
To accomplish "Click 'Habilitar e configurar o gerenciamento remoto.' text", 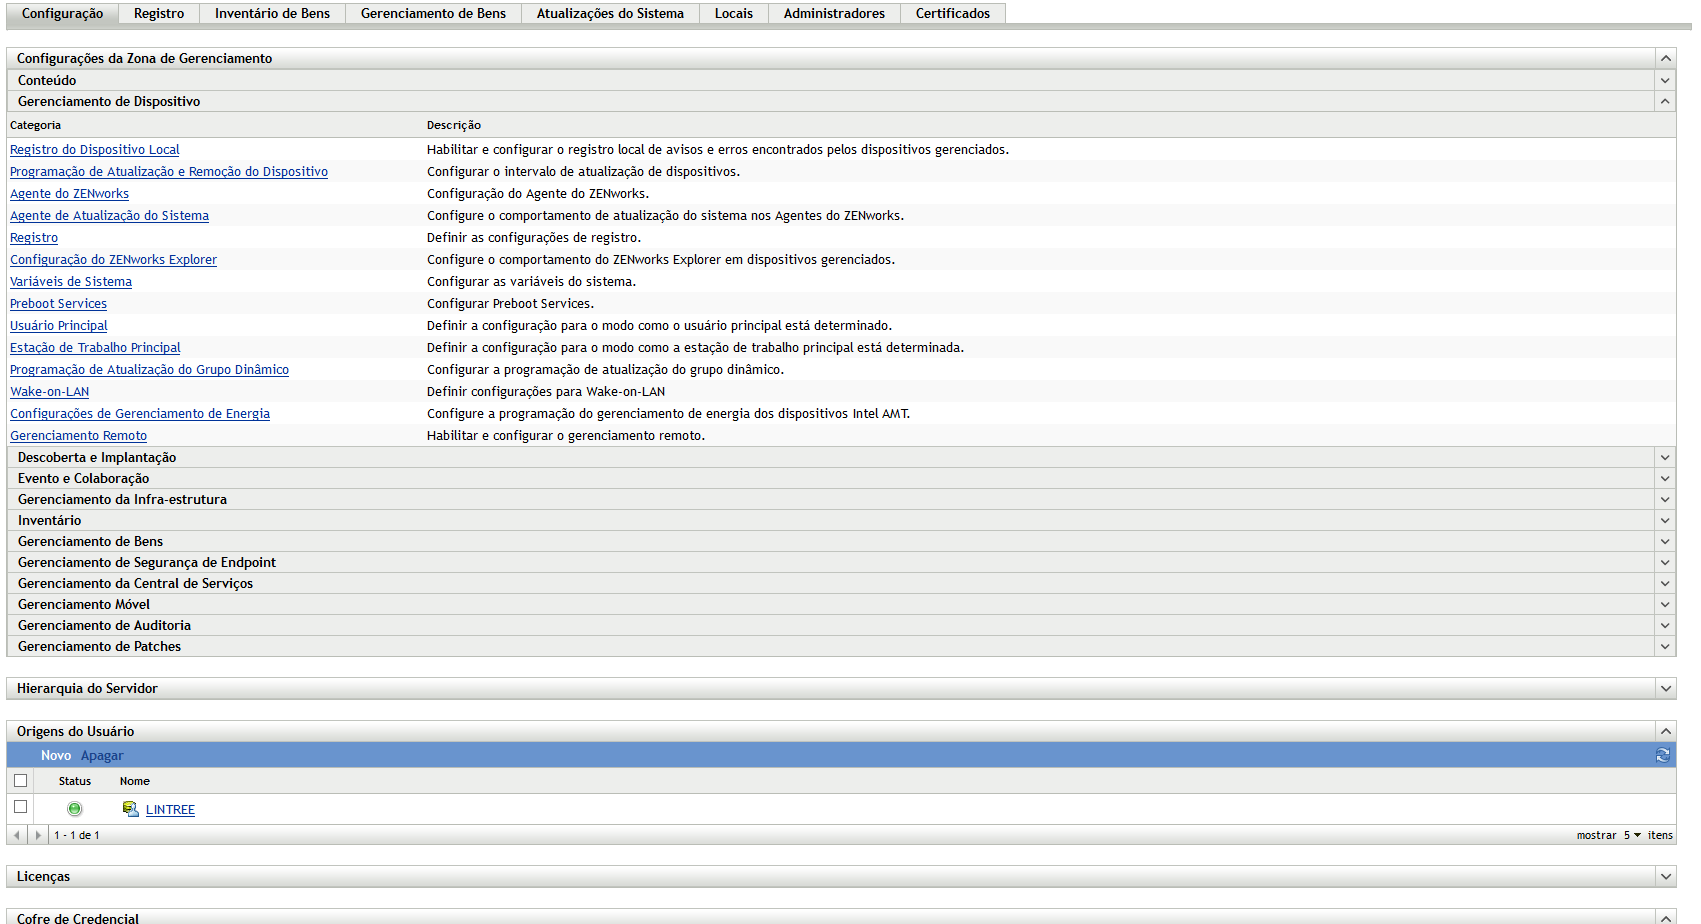I will coord(566,436).
